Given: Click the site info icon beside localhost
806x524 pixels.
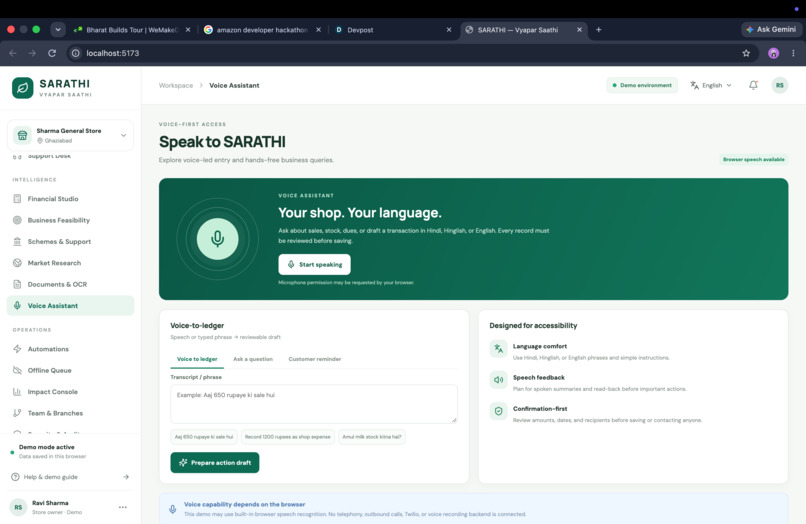Looking at the screenshot, I should [x=76, y=53].
